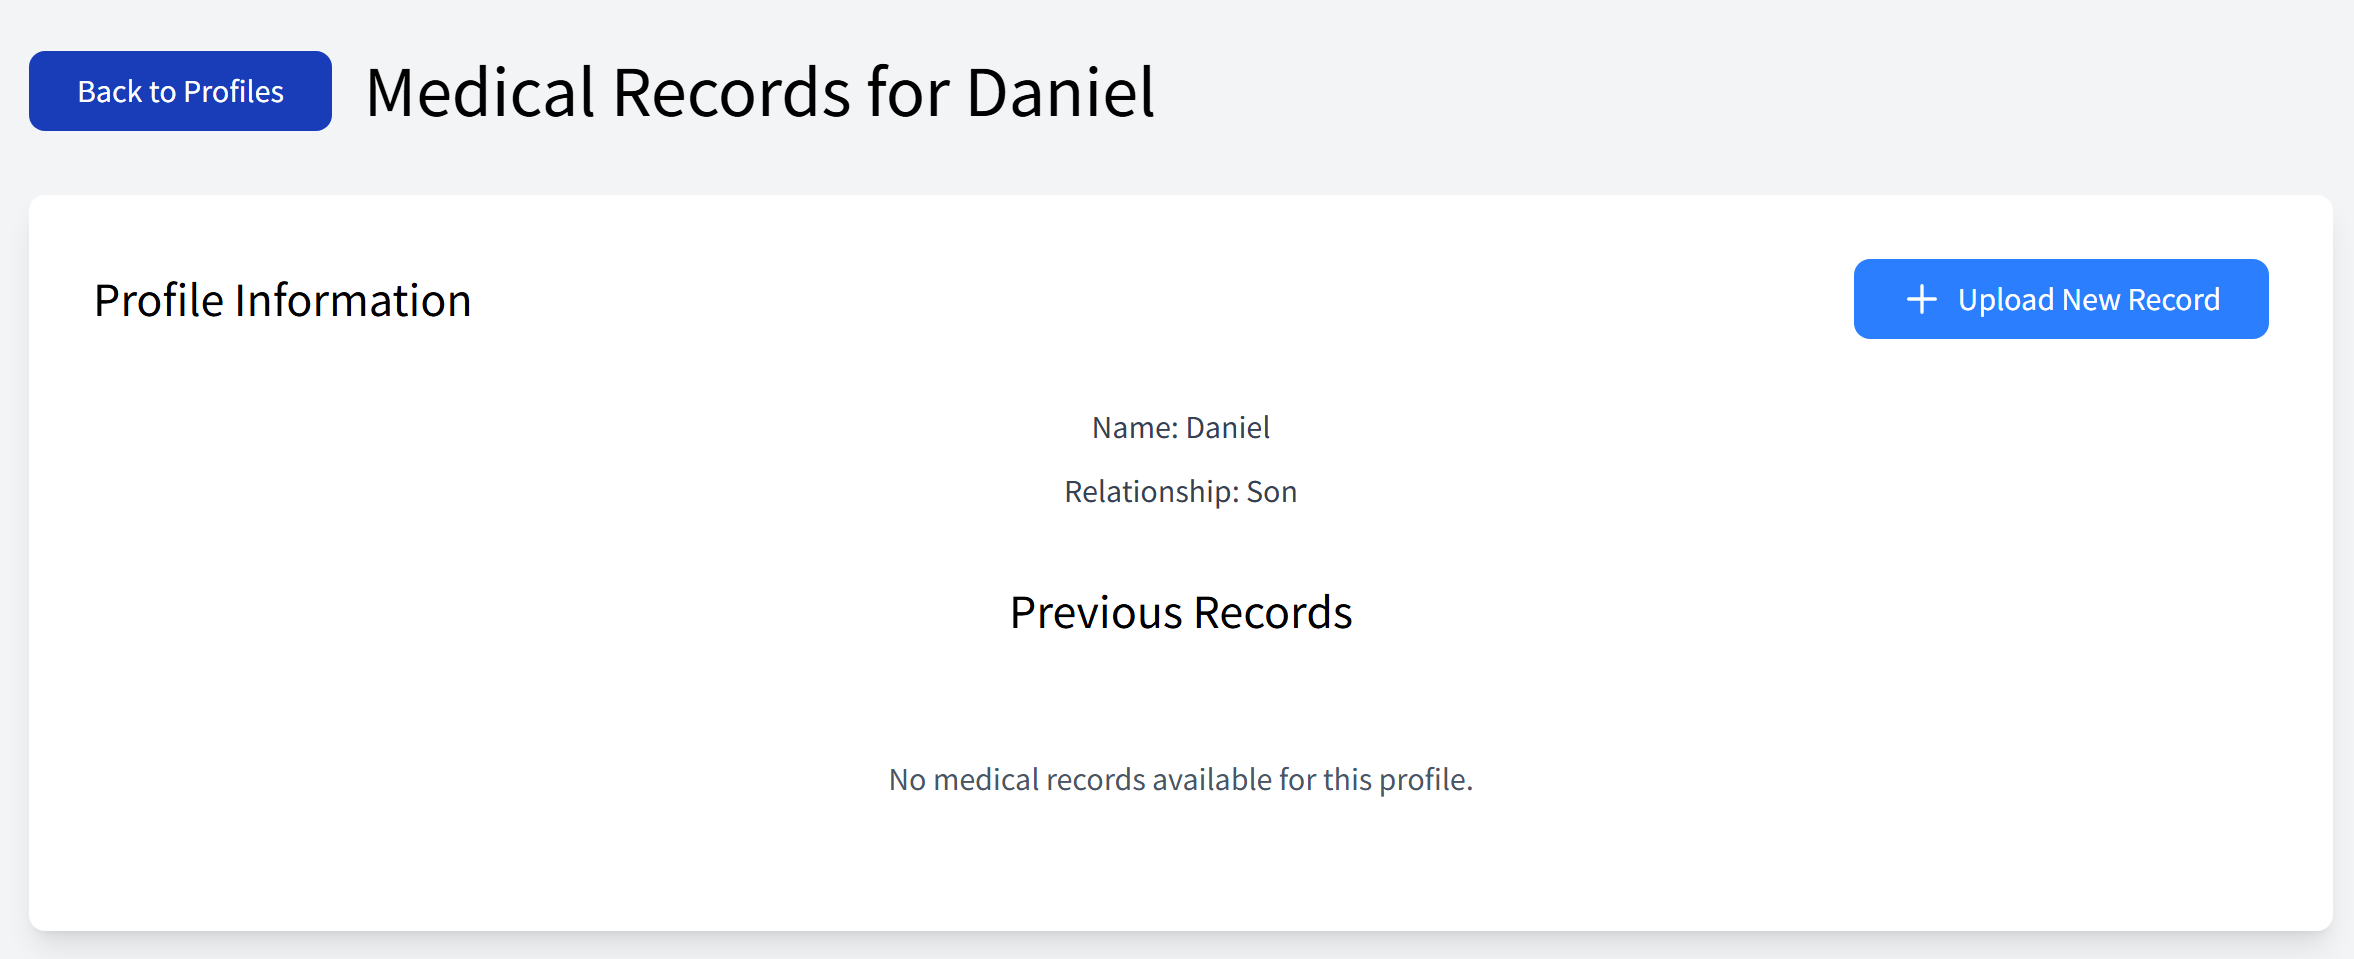This screenshot has height=959, width=2354.
Task: Click the no medical records message
Action: [1180, 779]
